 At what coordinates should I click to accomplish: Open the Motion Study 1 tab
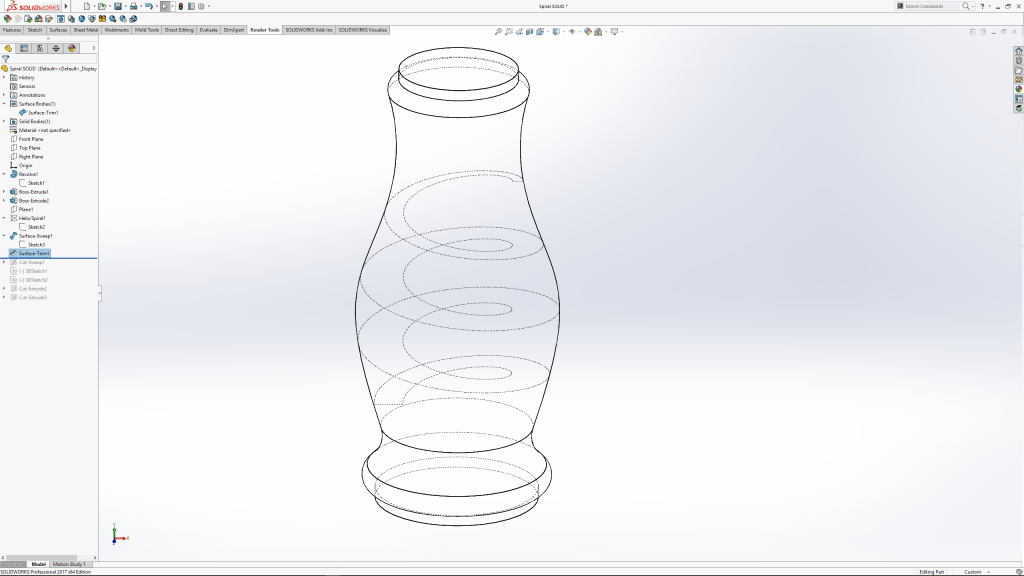point(70,564)
